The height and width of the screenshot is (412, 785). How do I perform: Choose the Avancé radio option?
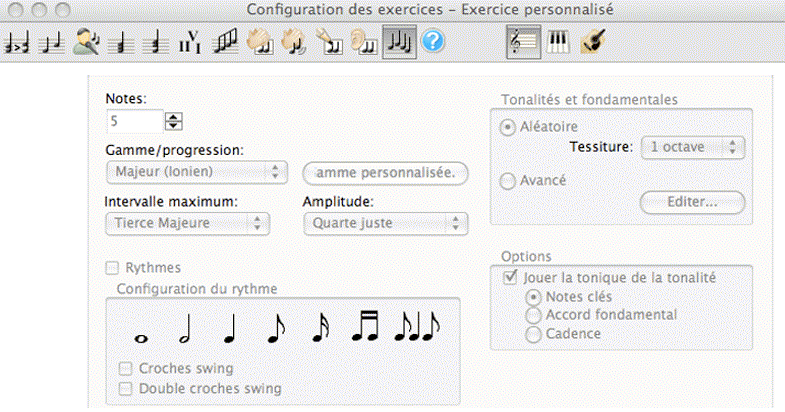coord(508,181)
